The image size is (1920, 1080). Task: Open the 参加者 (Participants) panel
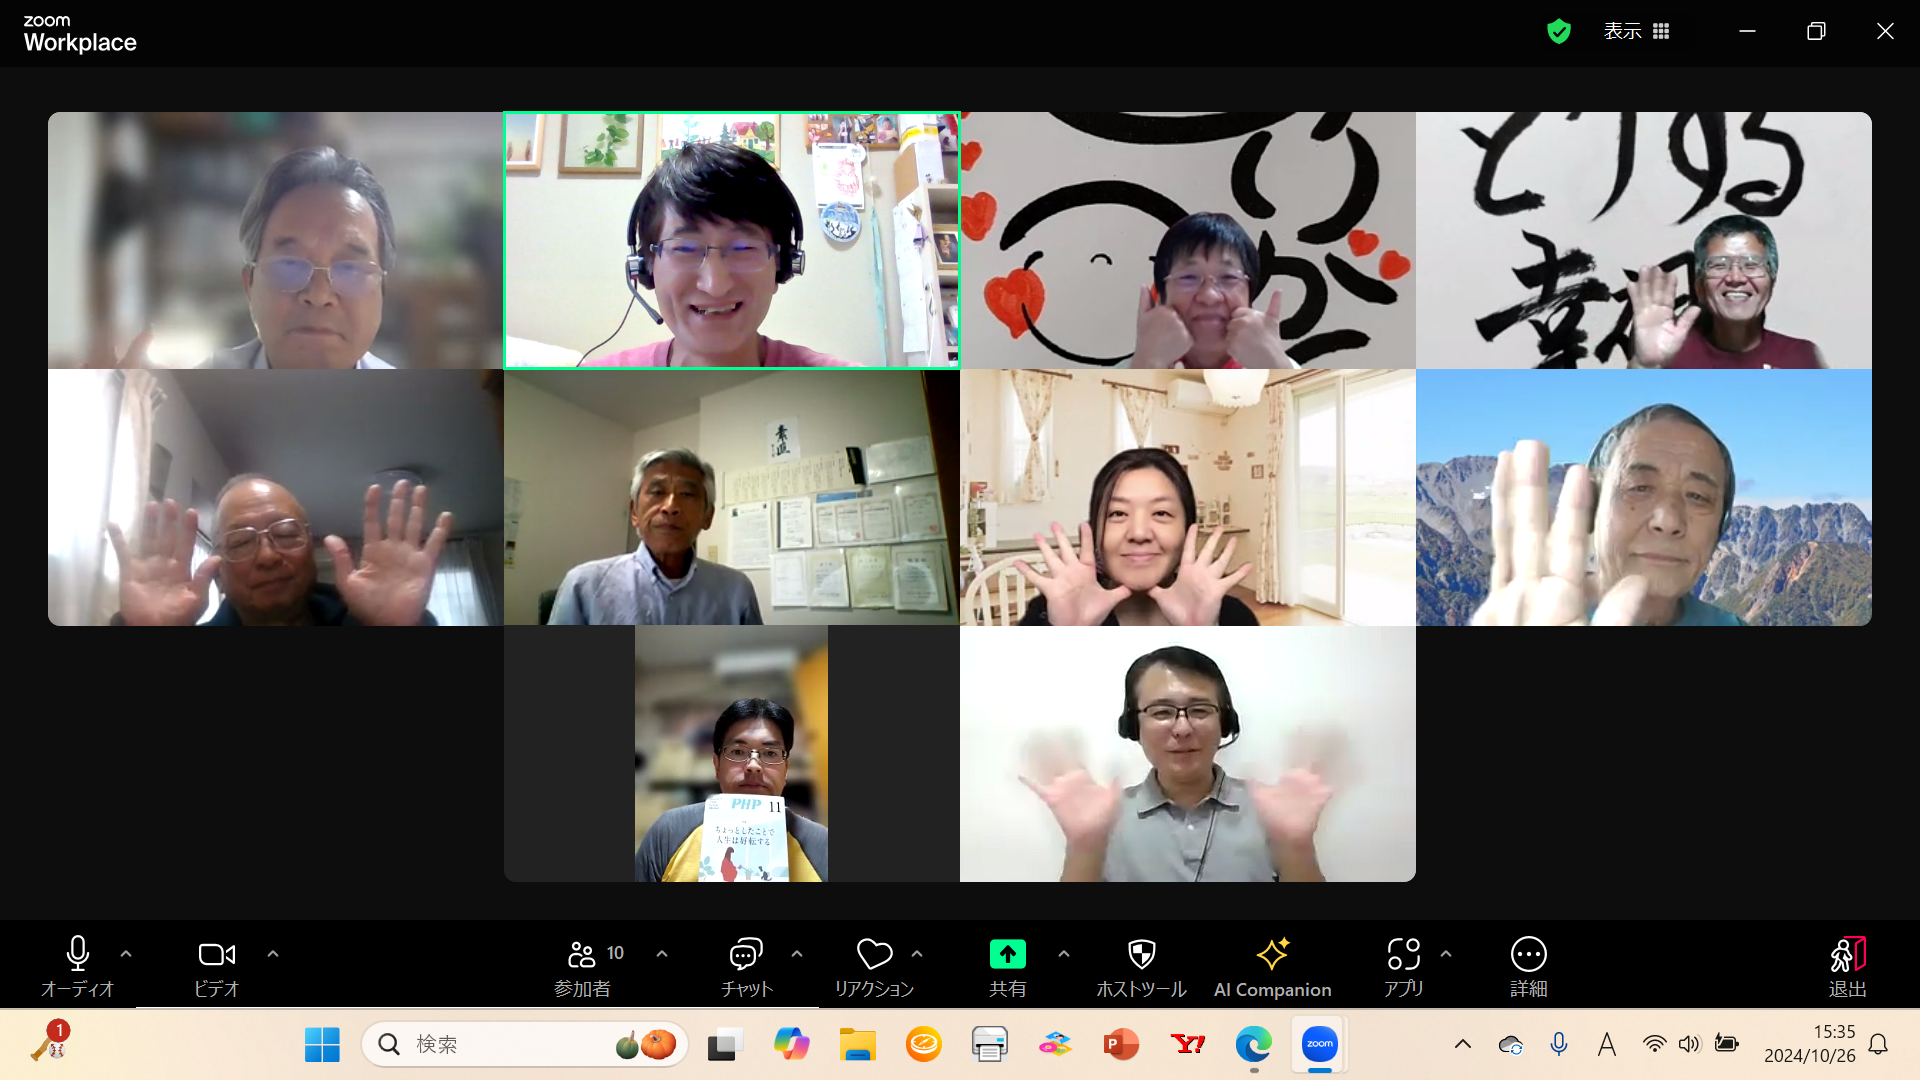[583, 965]
